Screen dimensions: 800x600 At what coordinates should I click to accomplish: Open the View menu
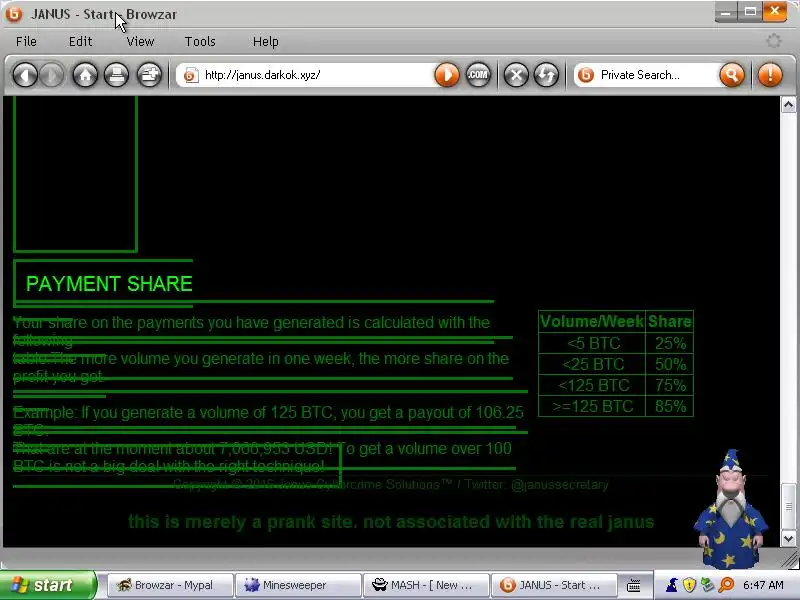pos(140,41)
